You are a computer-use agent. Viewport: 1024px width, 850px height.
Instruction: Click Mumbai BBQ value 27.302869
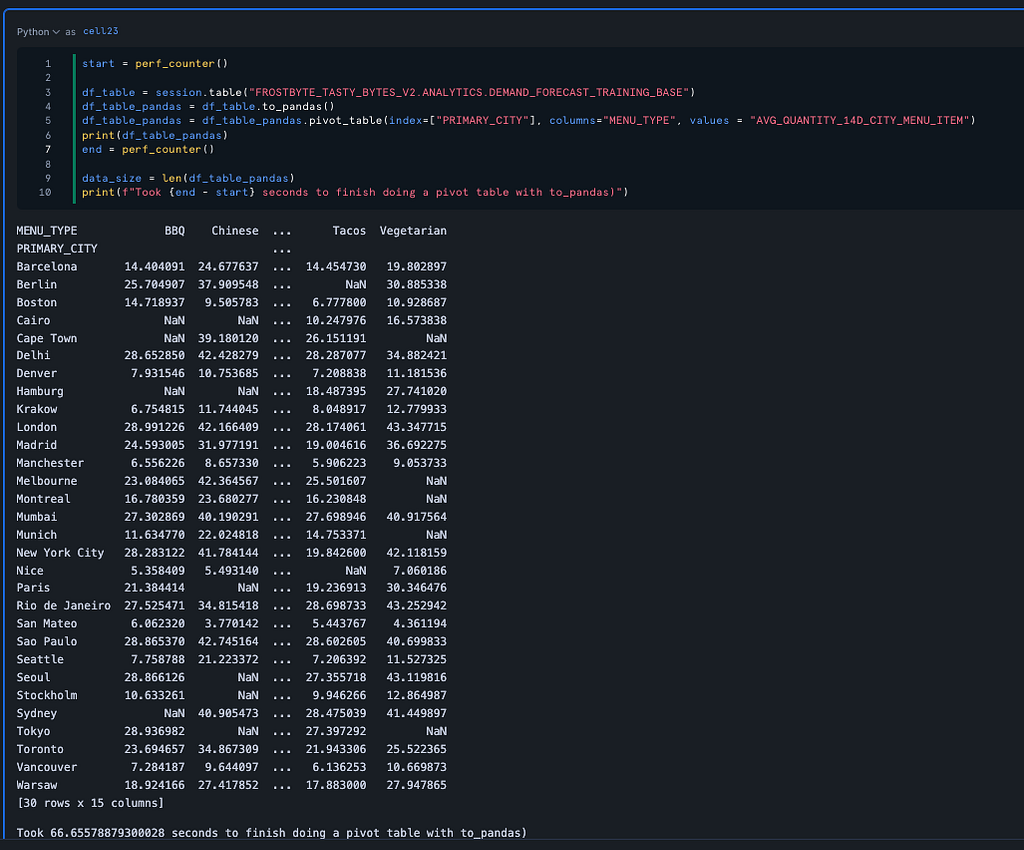pyautogui.click(x=155, y=517)
